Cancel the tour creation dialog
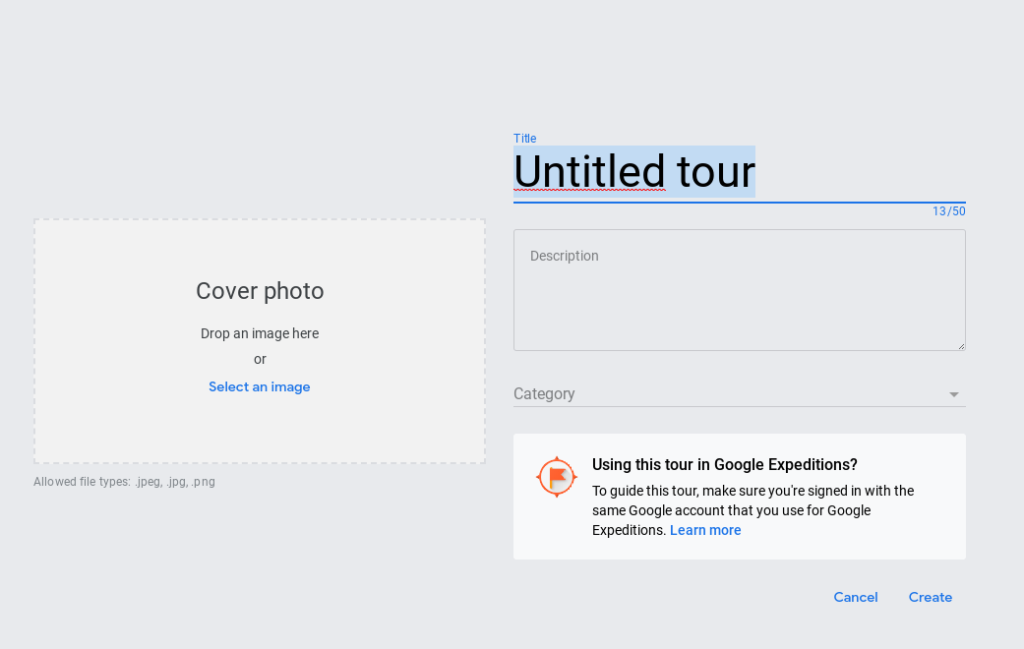 (x=856, y=597)
